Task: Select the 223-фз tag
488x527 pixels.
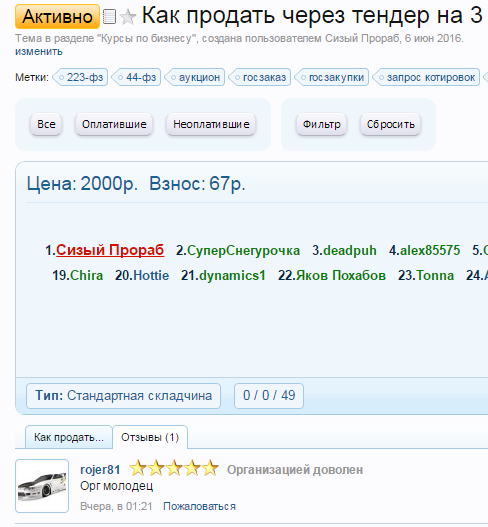Action: (80, 77)
